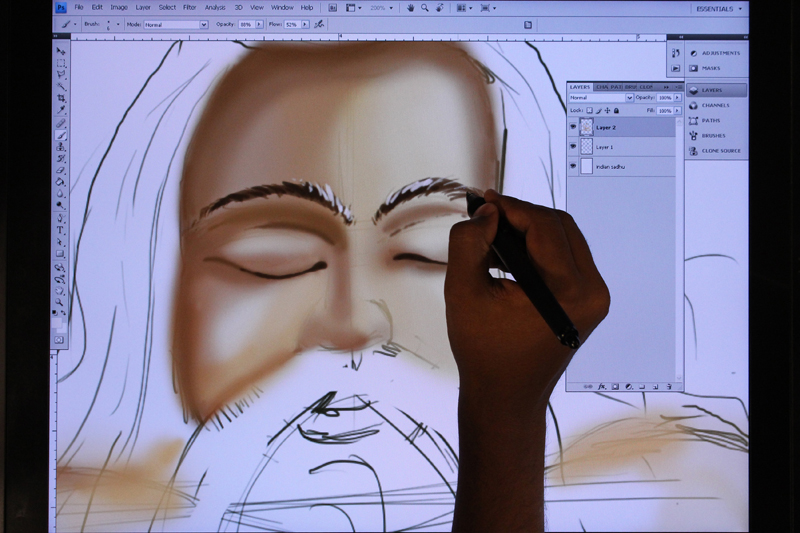Click the Hand tool in the top bar
The width and height of the screenshot is (800, 533).
(x=410, y=7)
